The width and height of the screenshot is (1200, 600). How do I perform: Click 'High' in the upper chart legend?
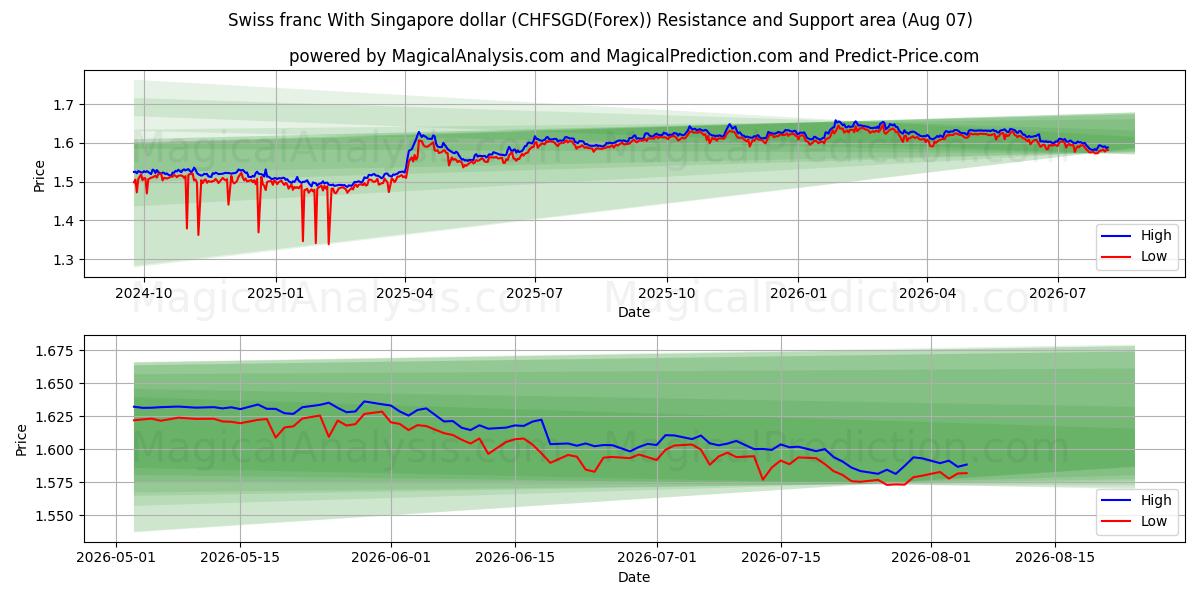(x=1156, y=235)
